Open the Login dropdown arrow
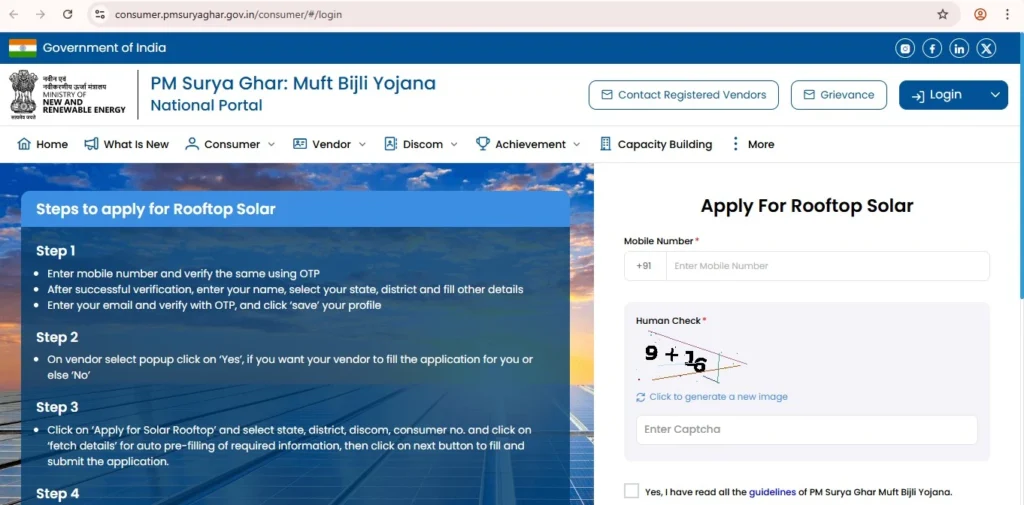The width and height of the screenshot is (1024, 505). tap(995, 95)
